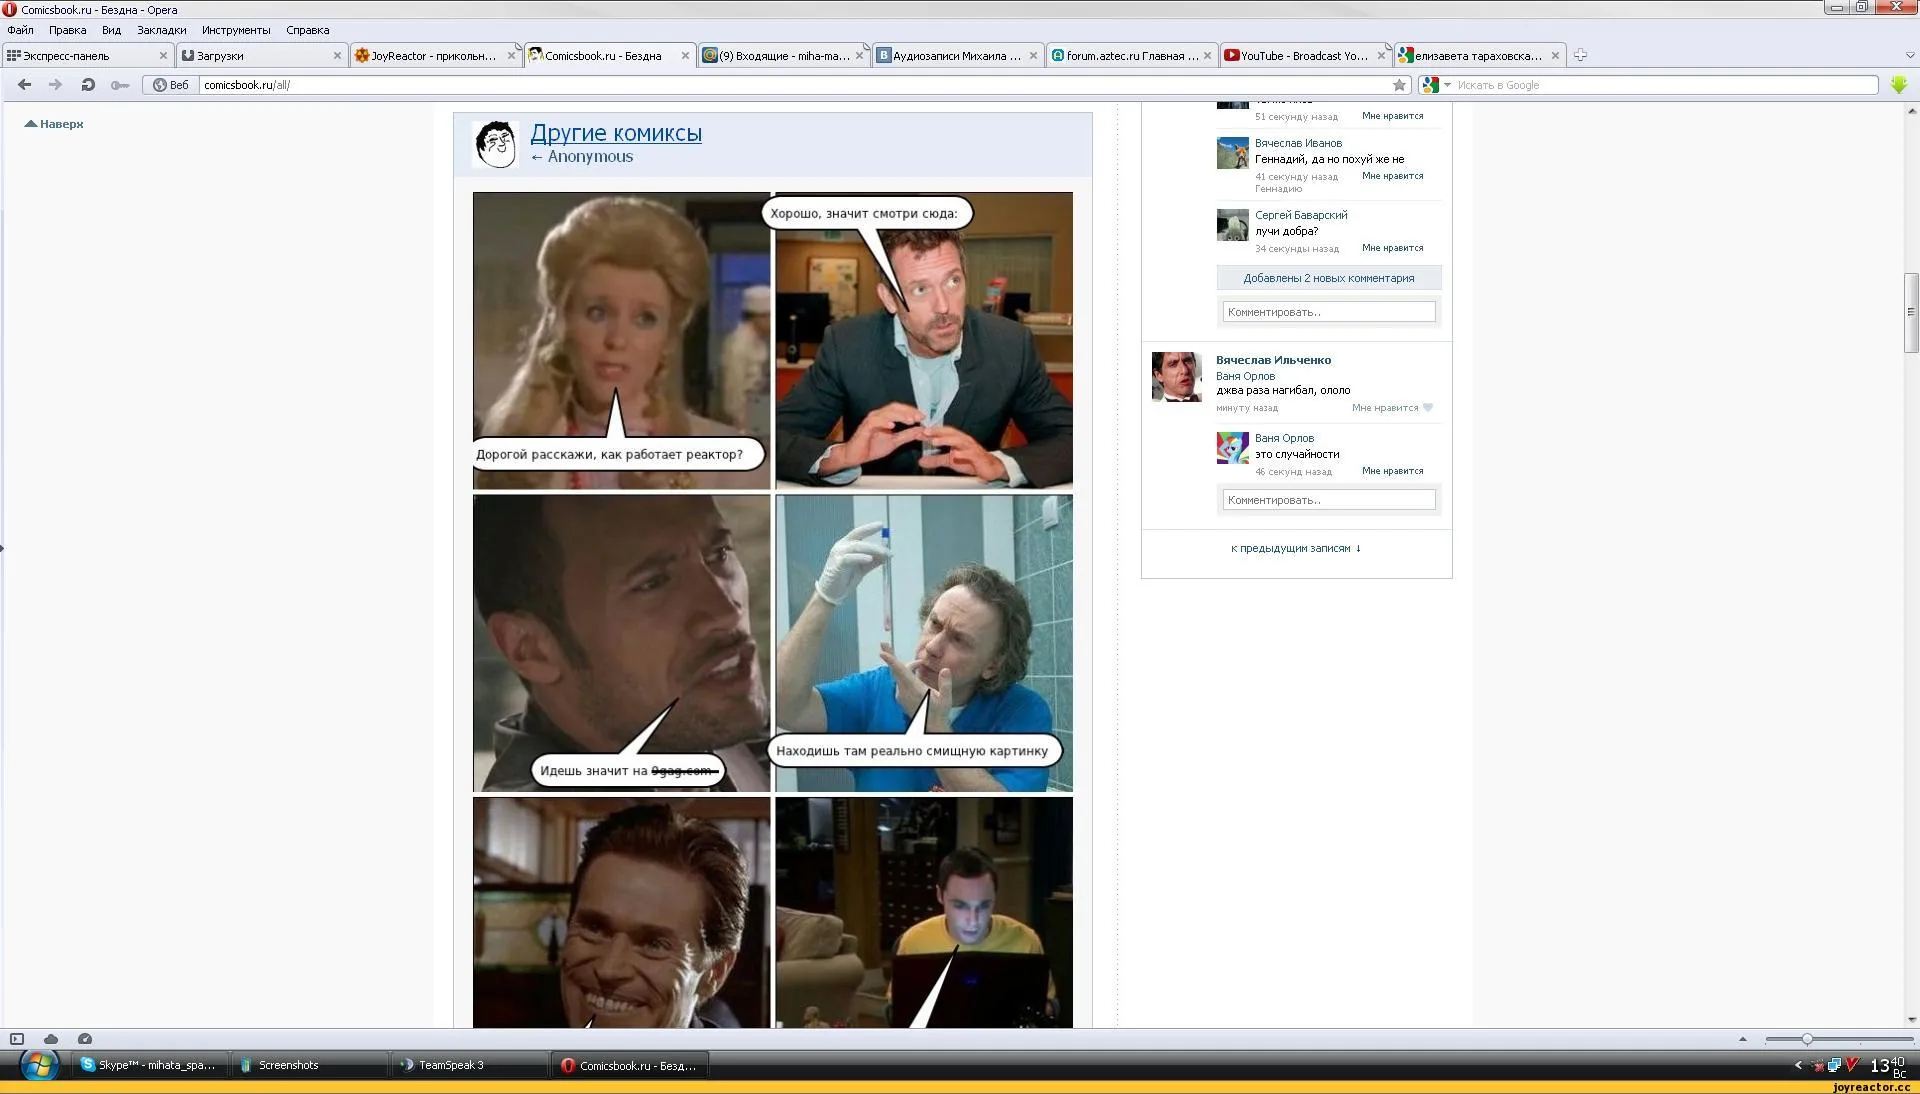Open Skype from the taskbar
The width and height of the screenshot is (1920, 1094).
click(149, 1065)
